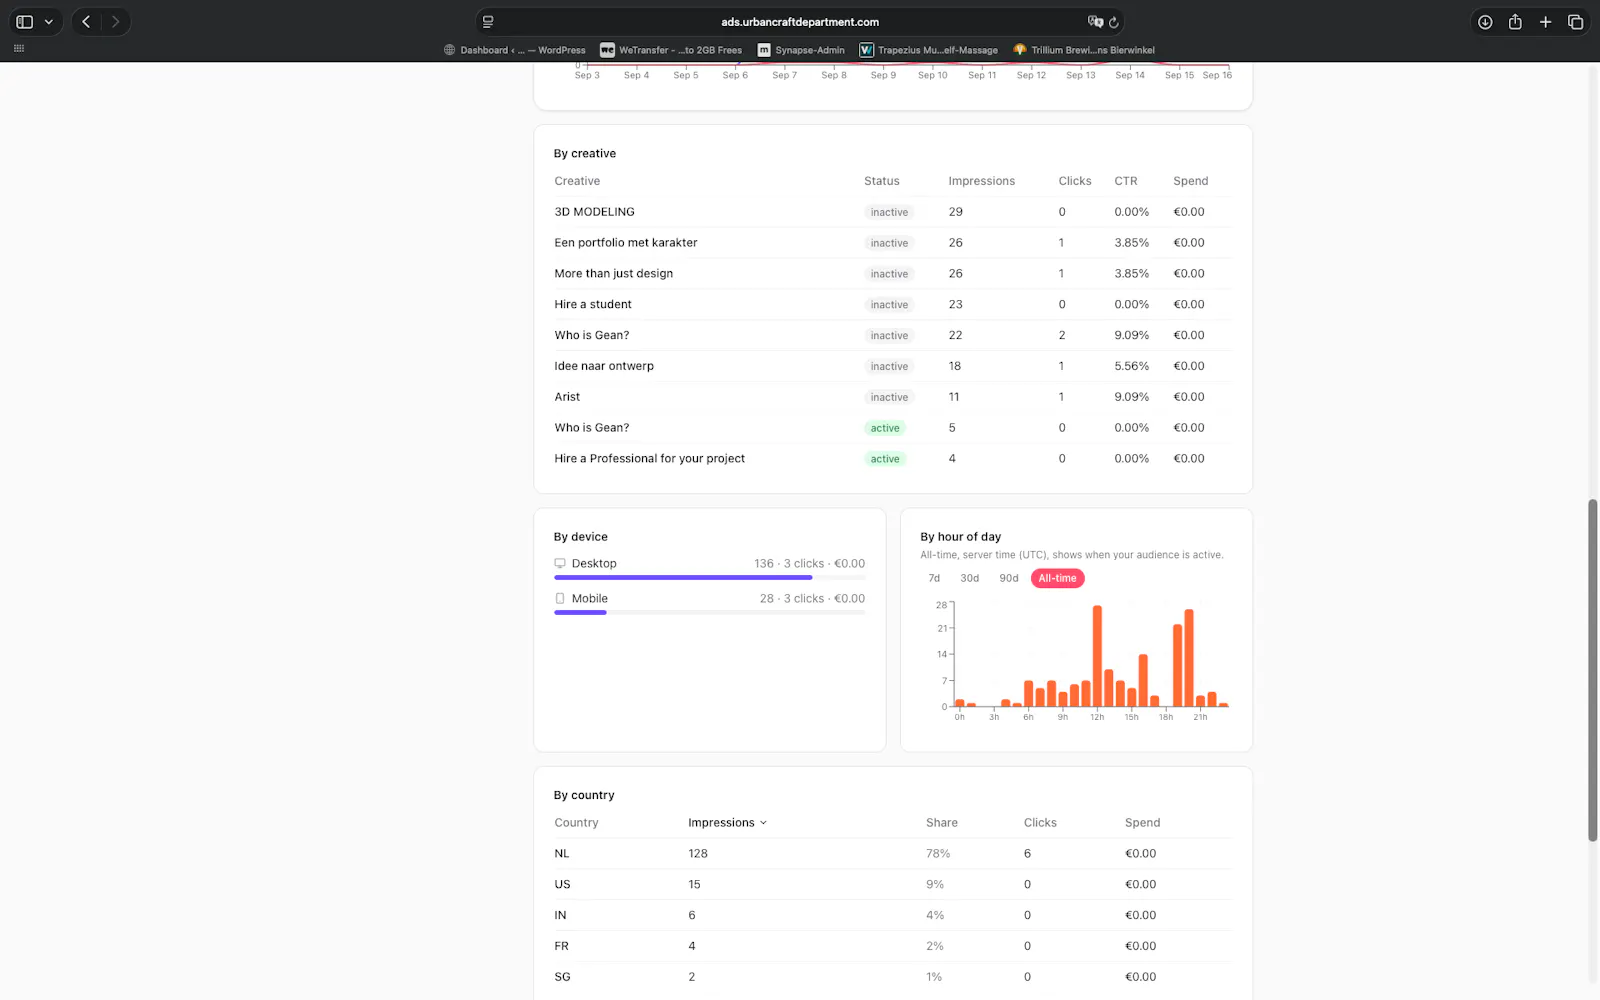
Task: Click the Een portfolio met karakter creative
Action: (626, 243)
